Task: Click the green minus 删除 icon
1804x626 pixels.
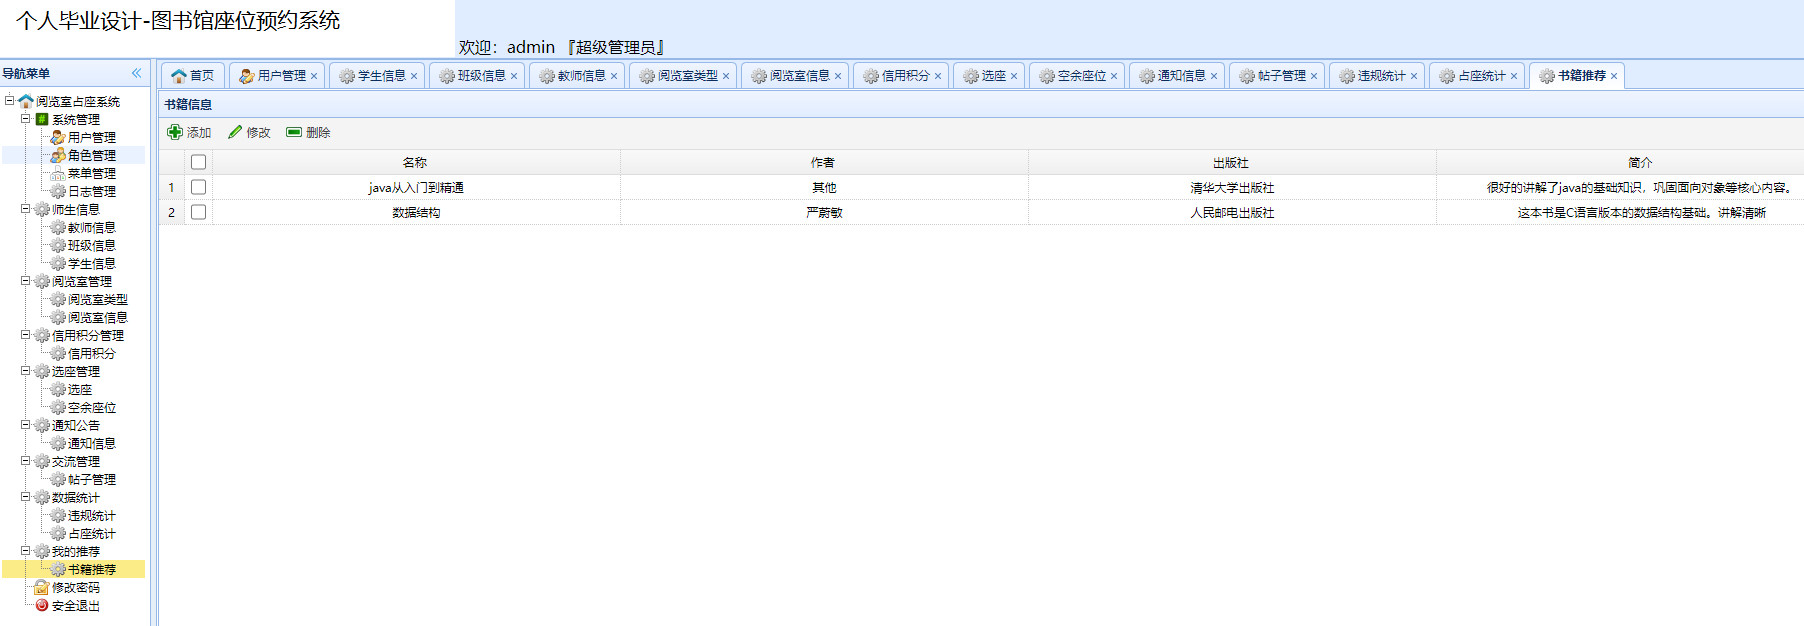Action: (294, 132)
